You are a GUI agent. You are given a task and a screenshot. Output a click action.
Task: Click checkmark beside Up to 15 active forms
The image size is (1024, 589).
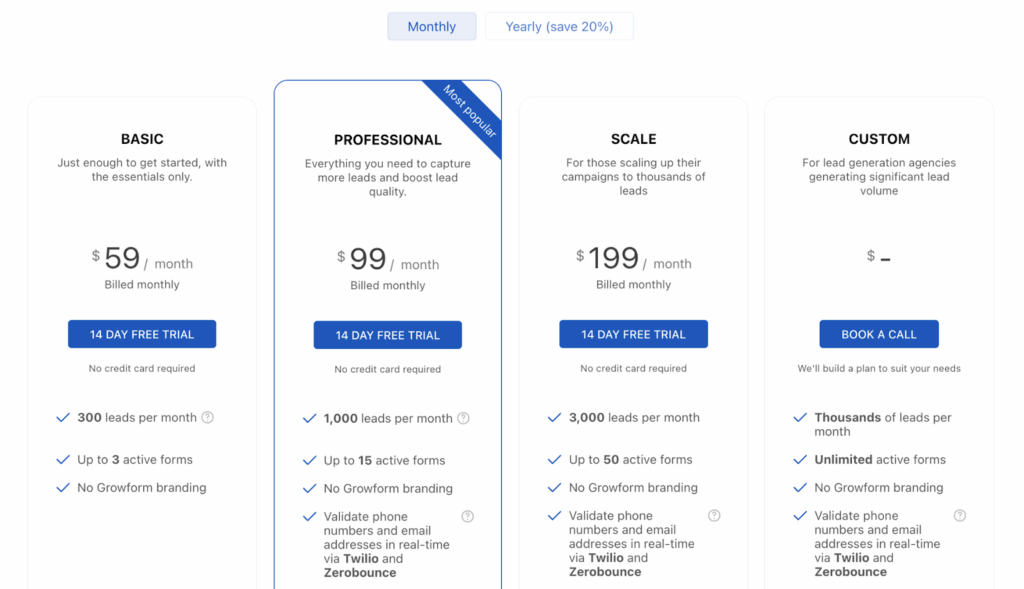310,460
